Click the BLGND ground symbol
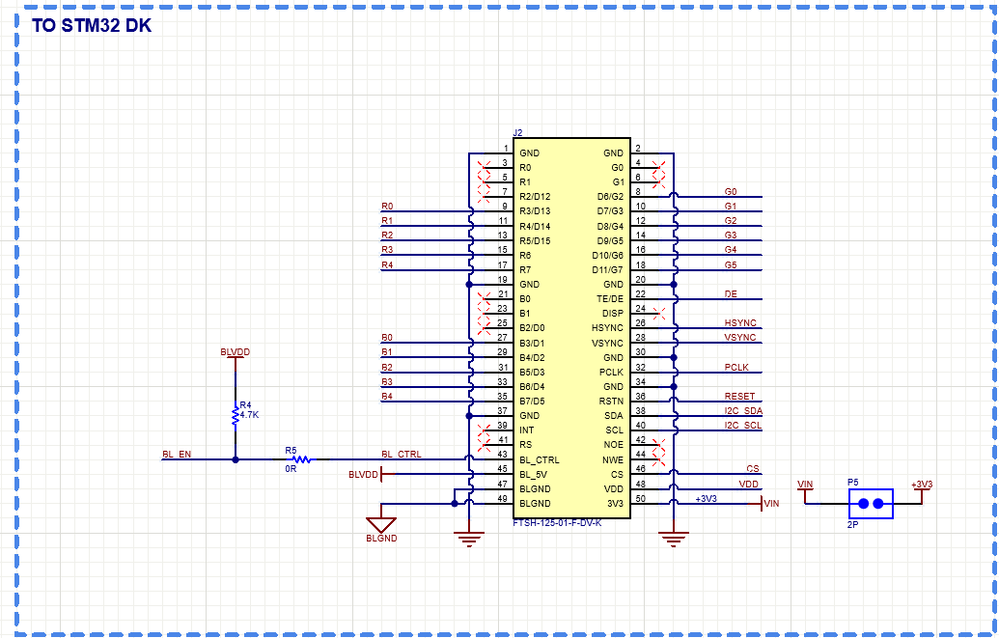Image resolution: width=999 pixels, height=638 pixels. (383, 522)
